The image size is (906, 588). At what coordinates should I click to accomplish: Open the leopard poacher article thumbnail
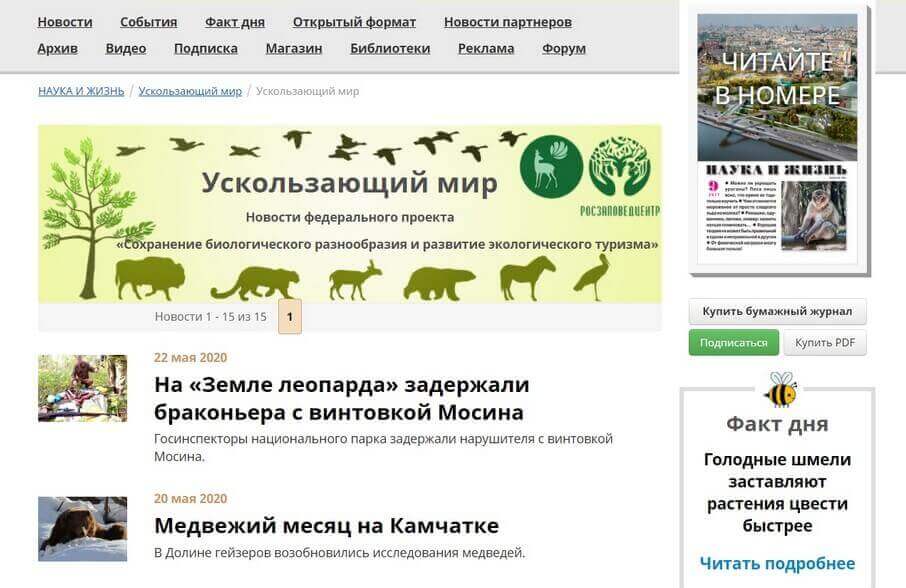pos(83,388)
